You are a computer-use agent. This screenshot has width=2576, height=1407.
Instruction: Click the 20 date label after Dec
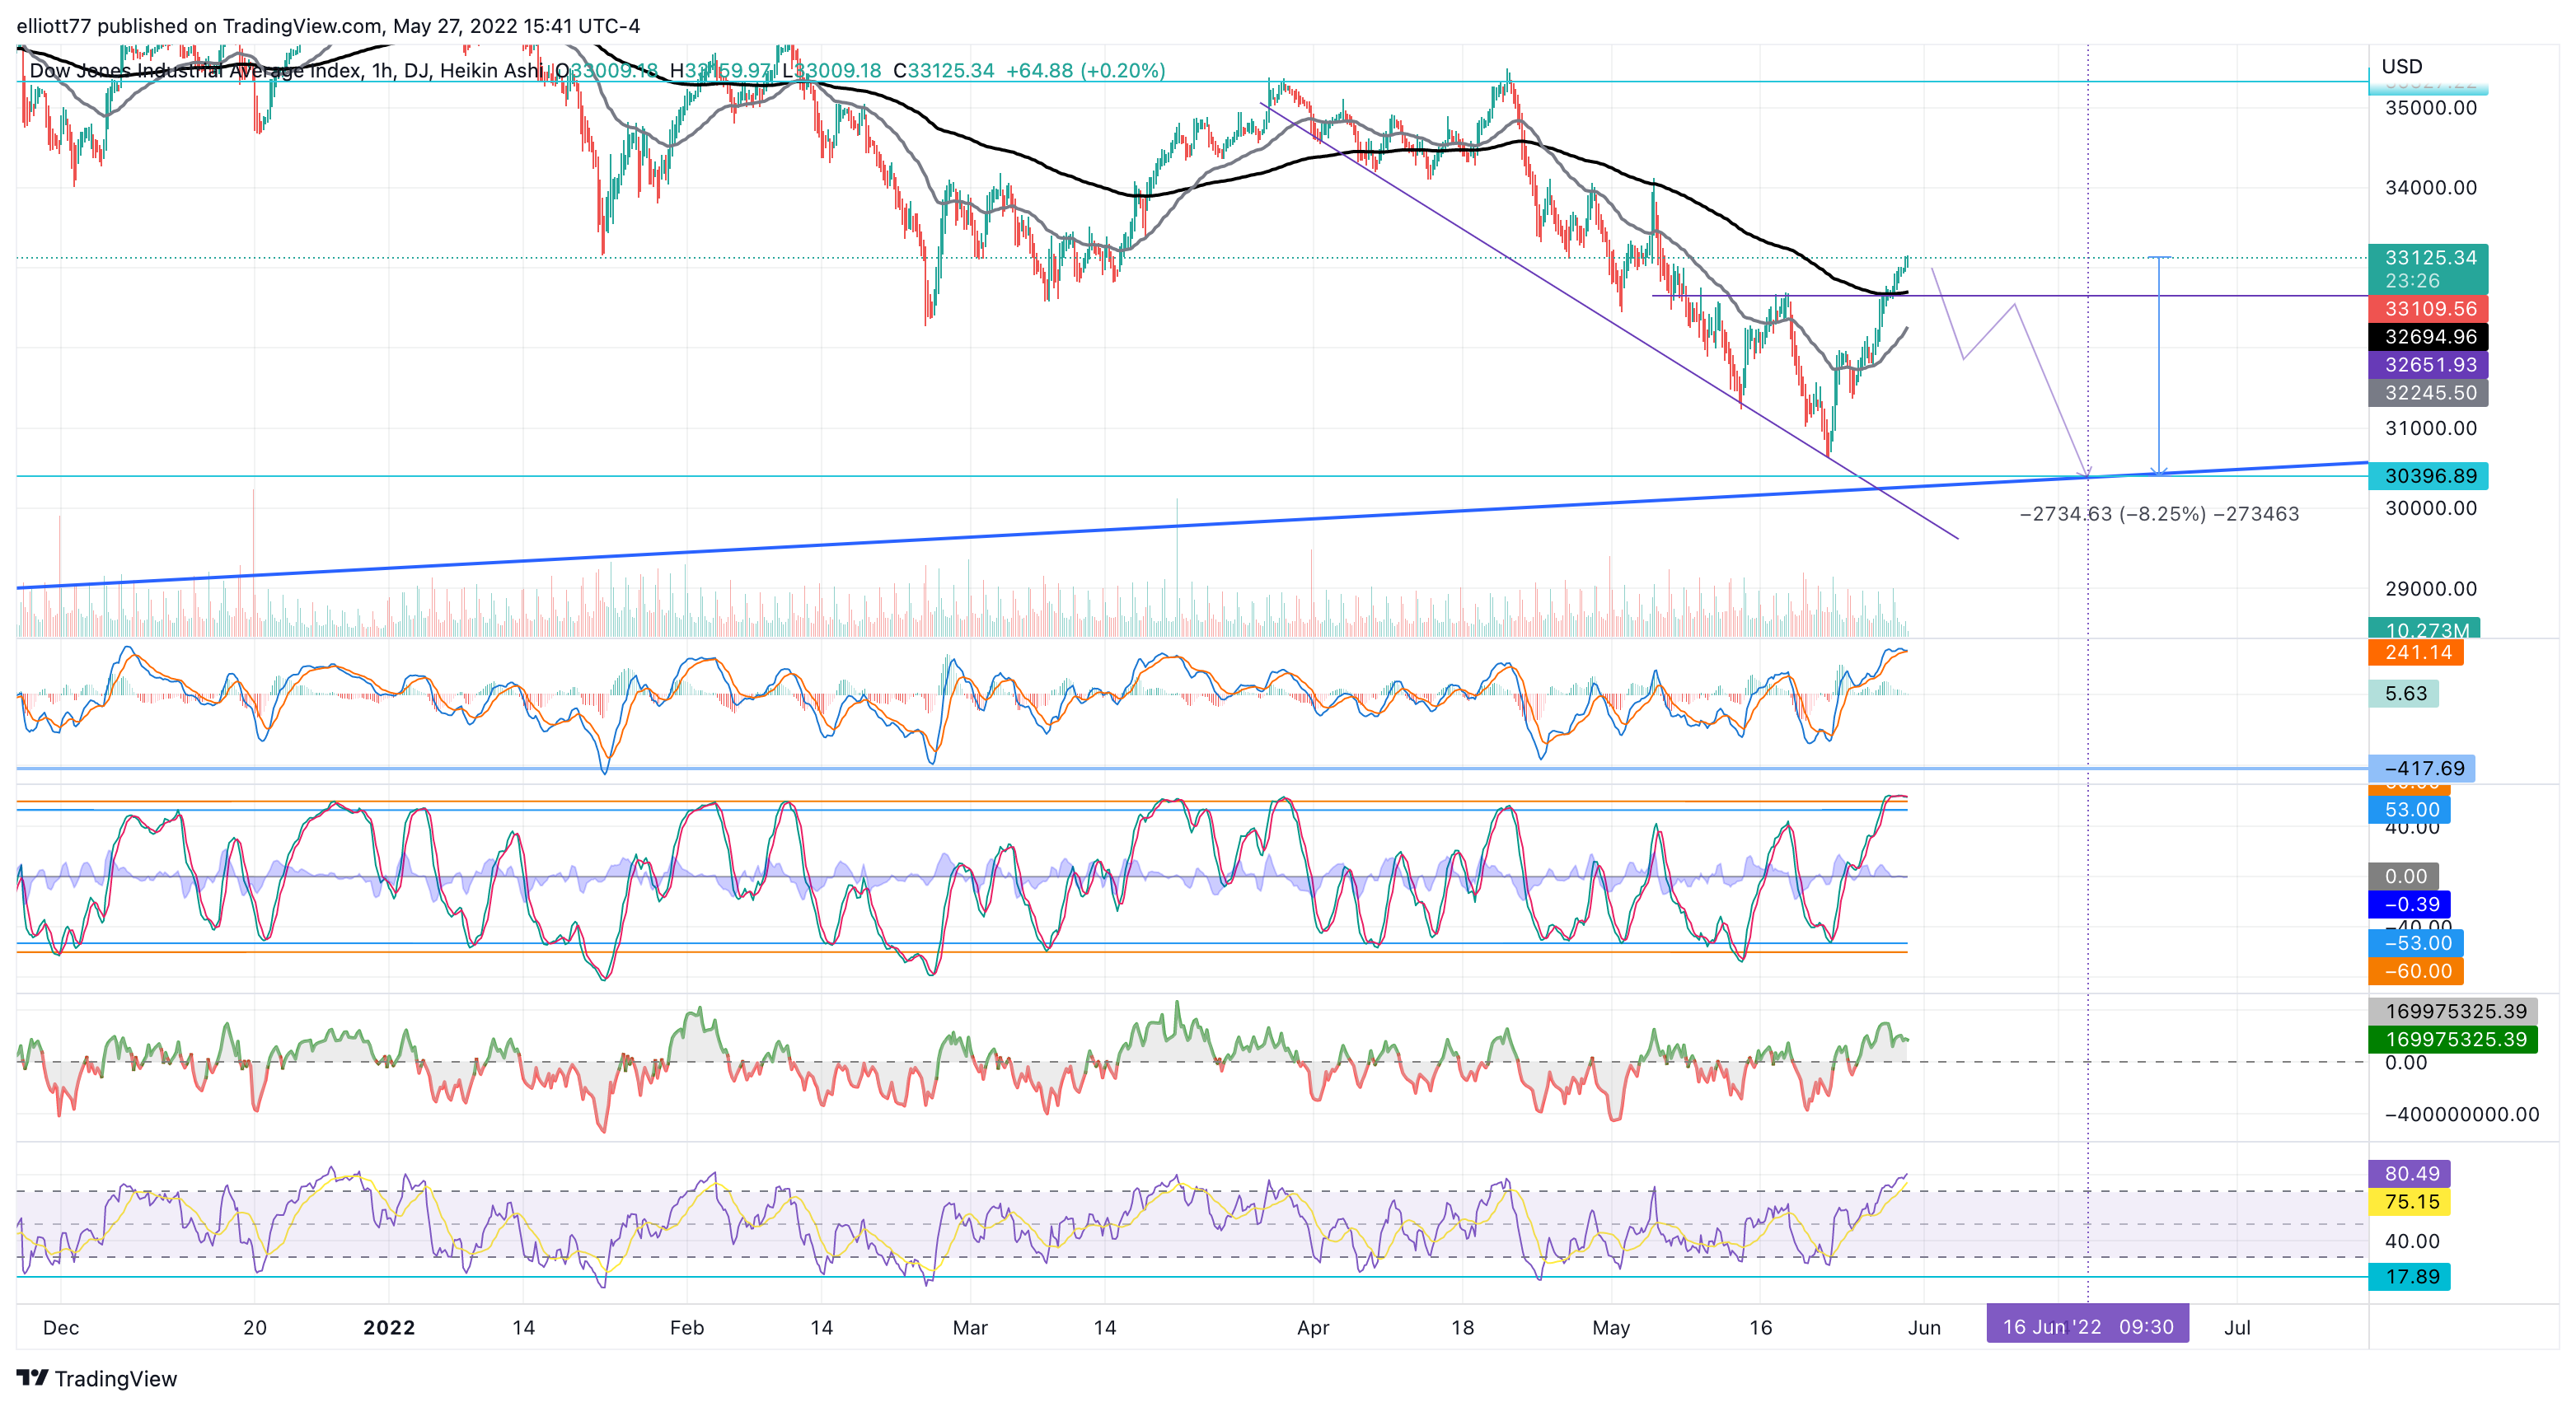(255, 1328)
